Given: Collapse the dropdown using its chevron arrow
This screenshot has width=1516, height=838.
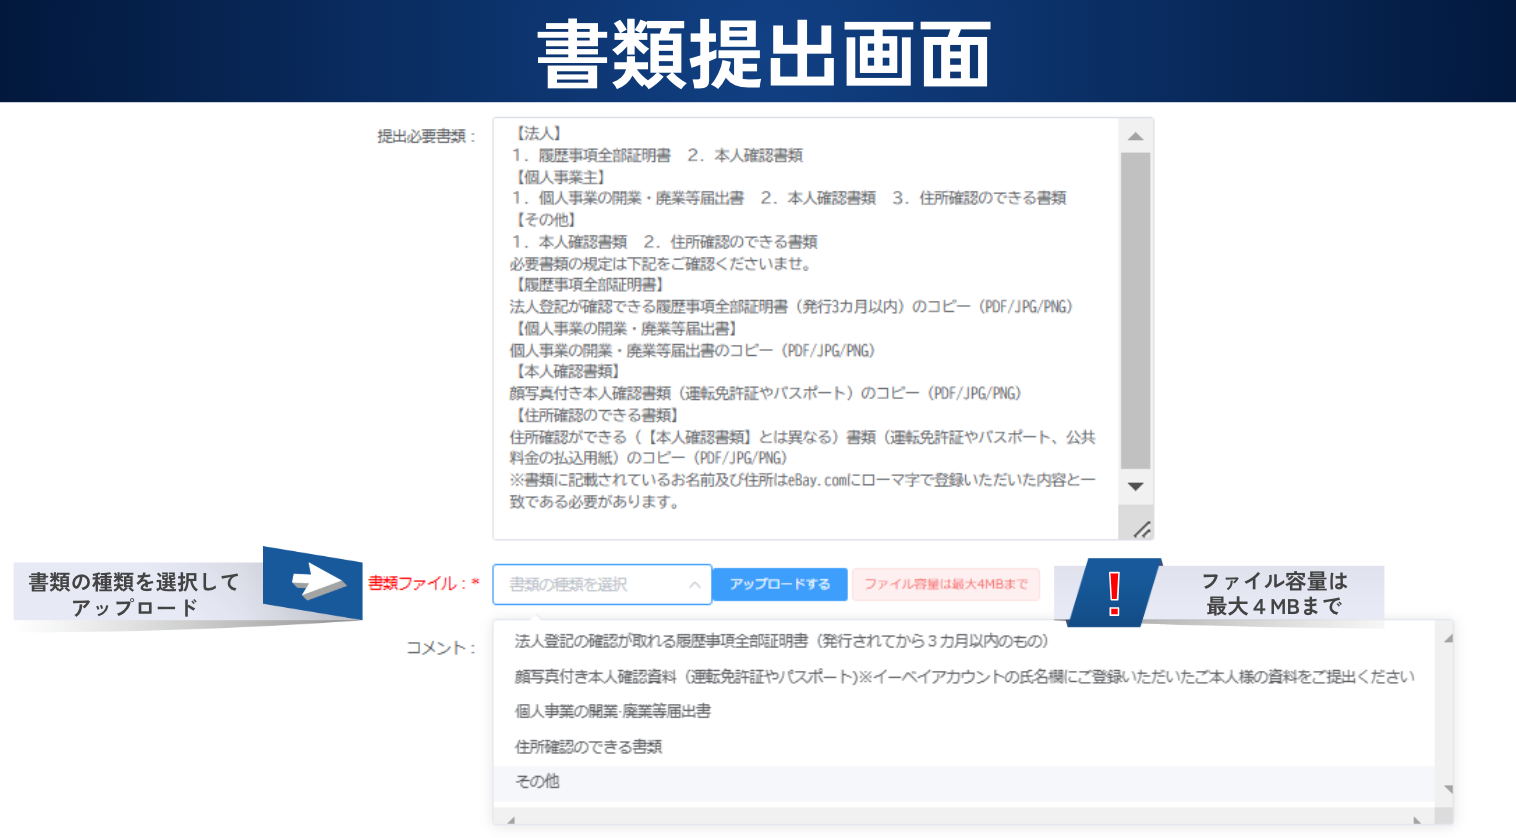Looking at the screenshot, I should click(x=694, y=585).
